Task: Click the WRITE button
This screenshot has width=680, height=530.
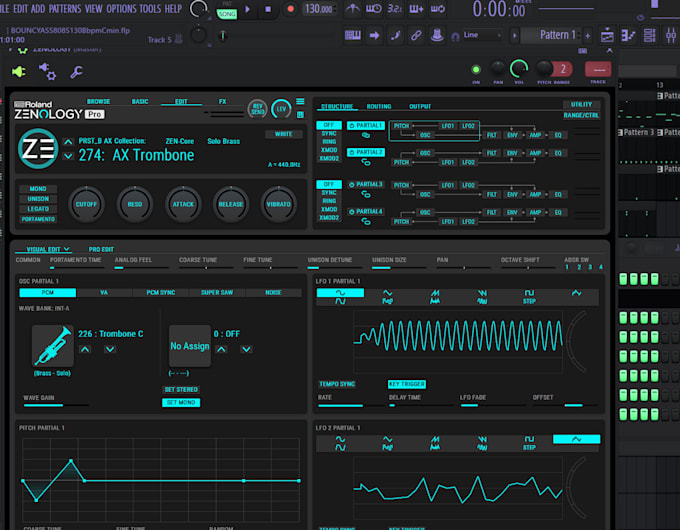Action: pyautogui.click(x=283, y=134)
